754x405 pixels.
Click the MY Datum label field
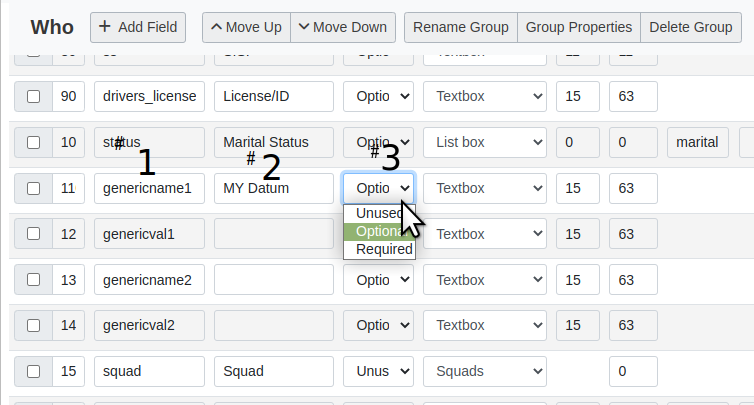pos(273,188)
